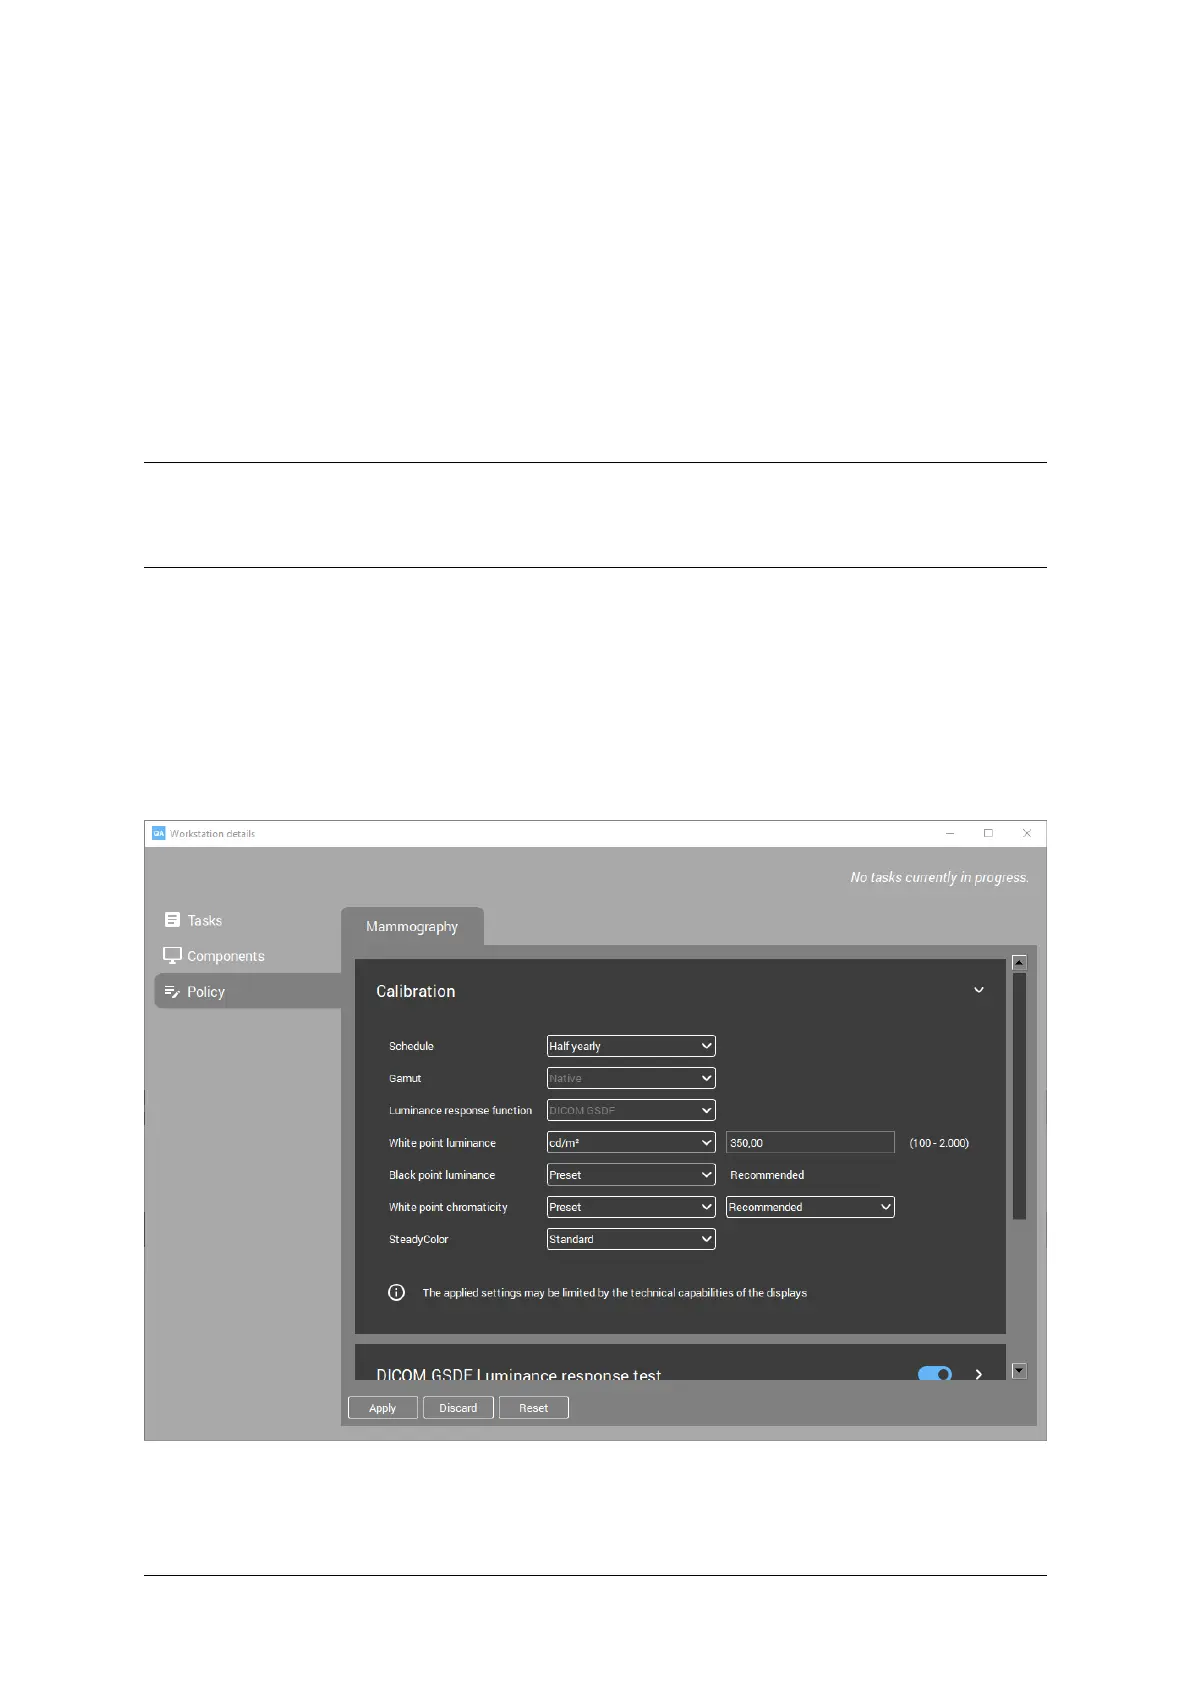This screenshot has height=1684, width=1191.
Task: Open the Components section in sidebar
Action: [x=225, y=956]
